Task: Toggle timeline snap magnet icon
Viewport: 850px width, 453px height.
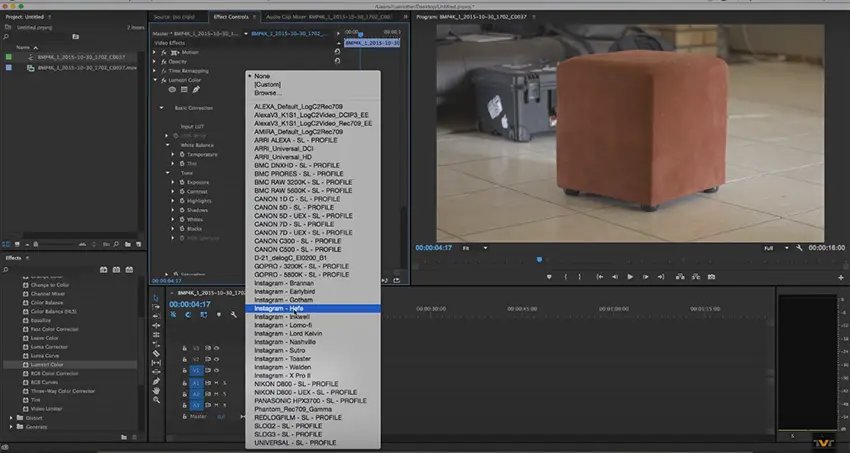Action: (x=188, y=314)
